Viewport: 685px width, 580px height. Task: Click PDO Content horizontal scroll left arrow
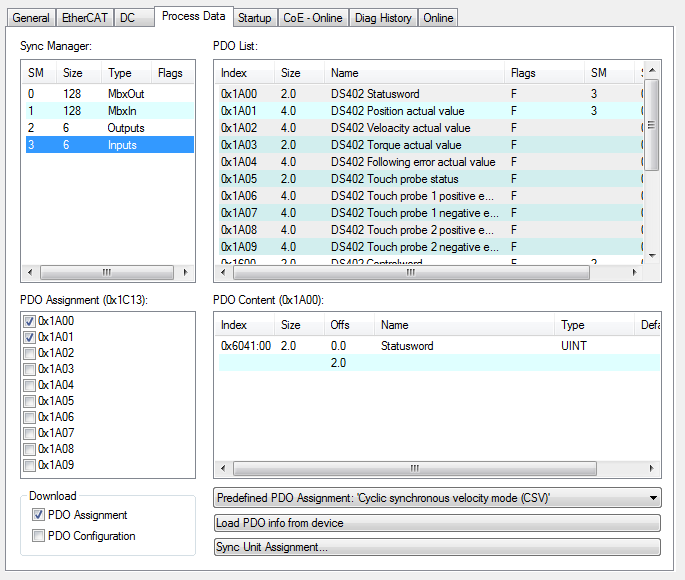tap(223, 469)
